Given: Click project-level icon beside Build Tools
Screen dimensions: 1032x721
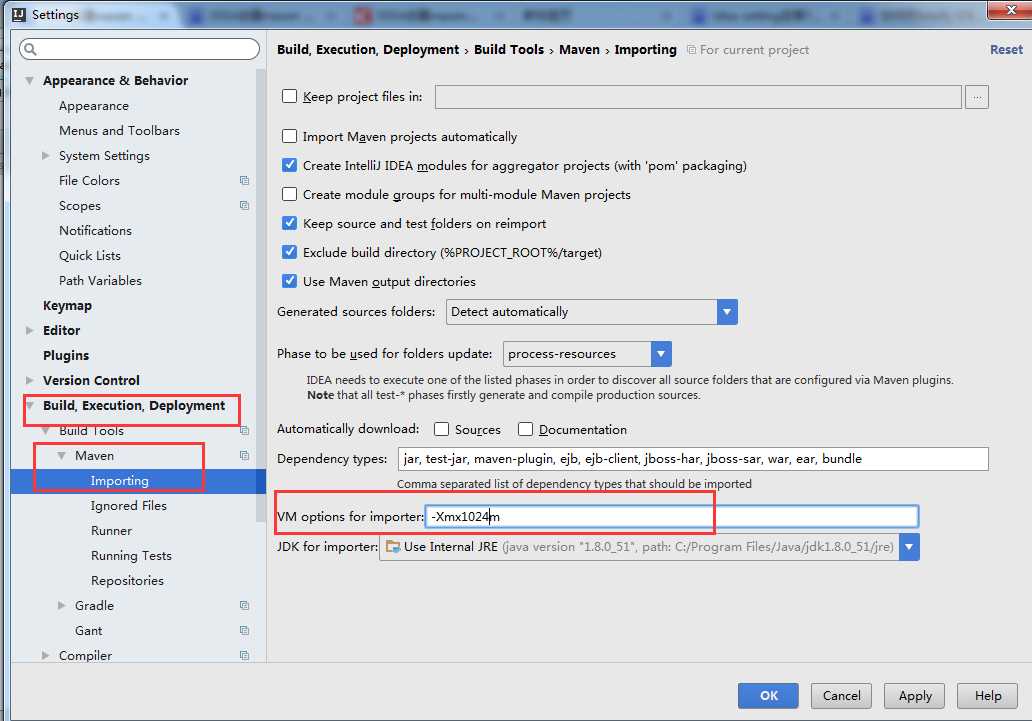Looking at the screenshot, I should point(244,431).
